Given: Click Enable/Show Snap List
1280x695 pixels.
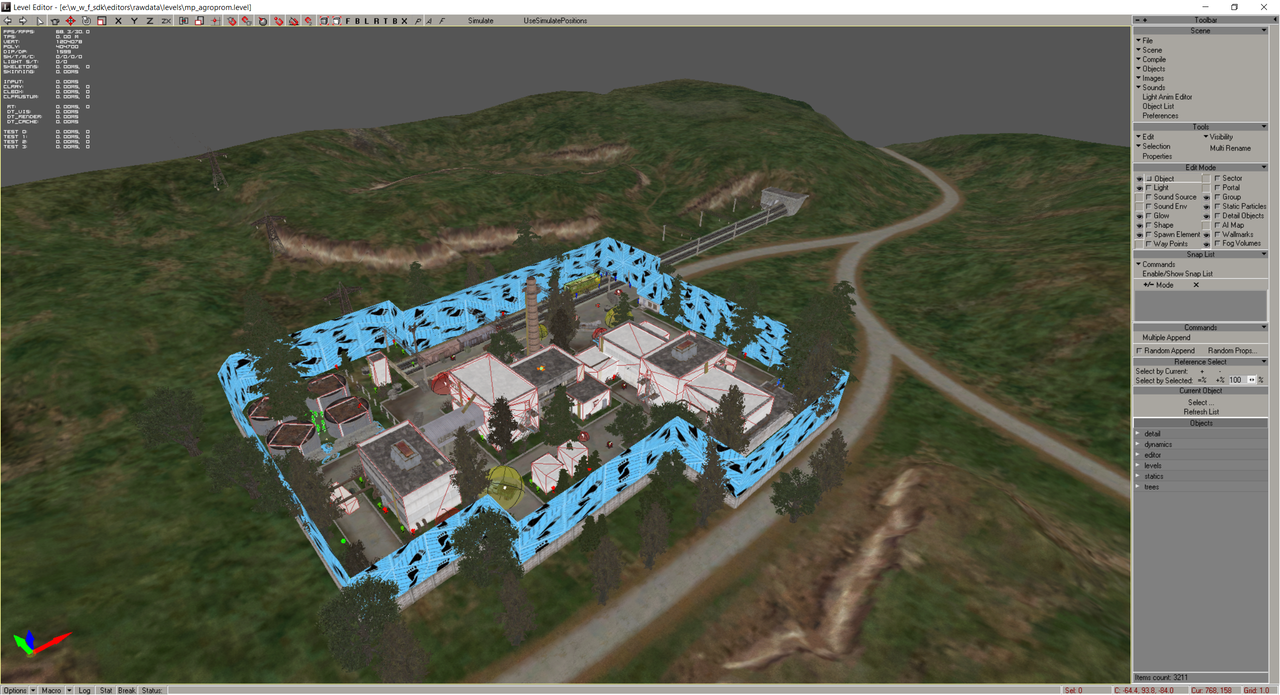Looking at the screenshot, I should point(1178,273).
